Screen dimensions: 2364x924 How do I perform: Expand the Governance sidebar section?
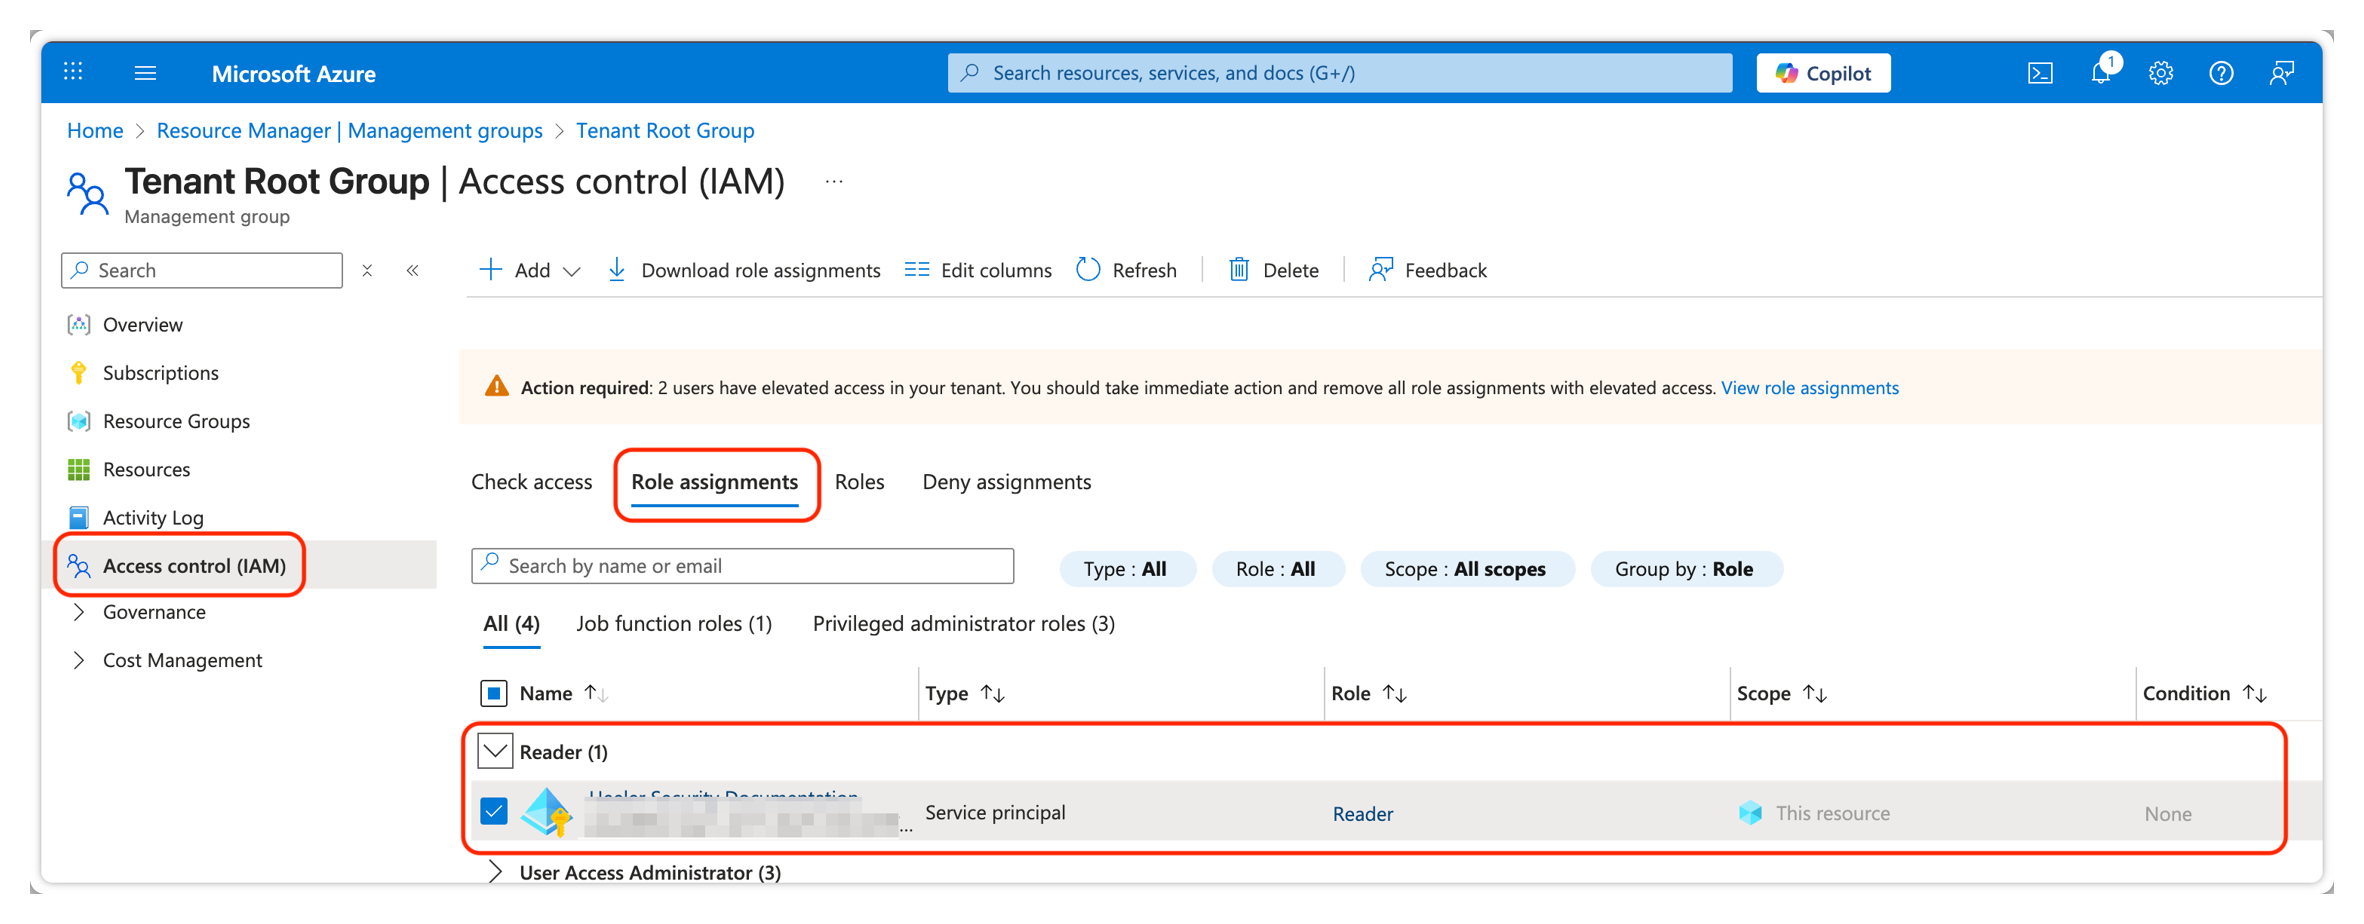coord(79,612)
